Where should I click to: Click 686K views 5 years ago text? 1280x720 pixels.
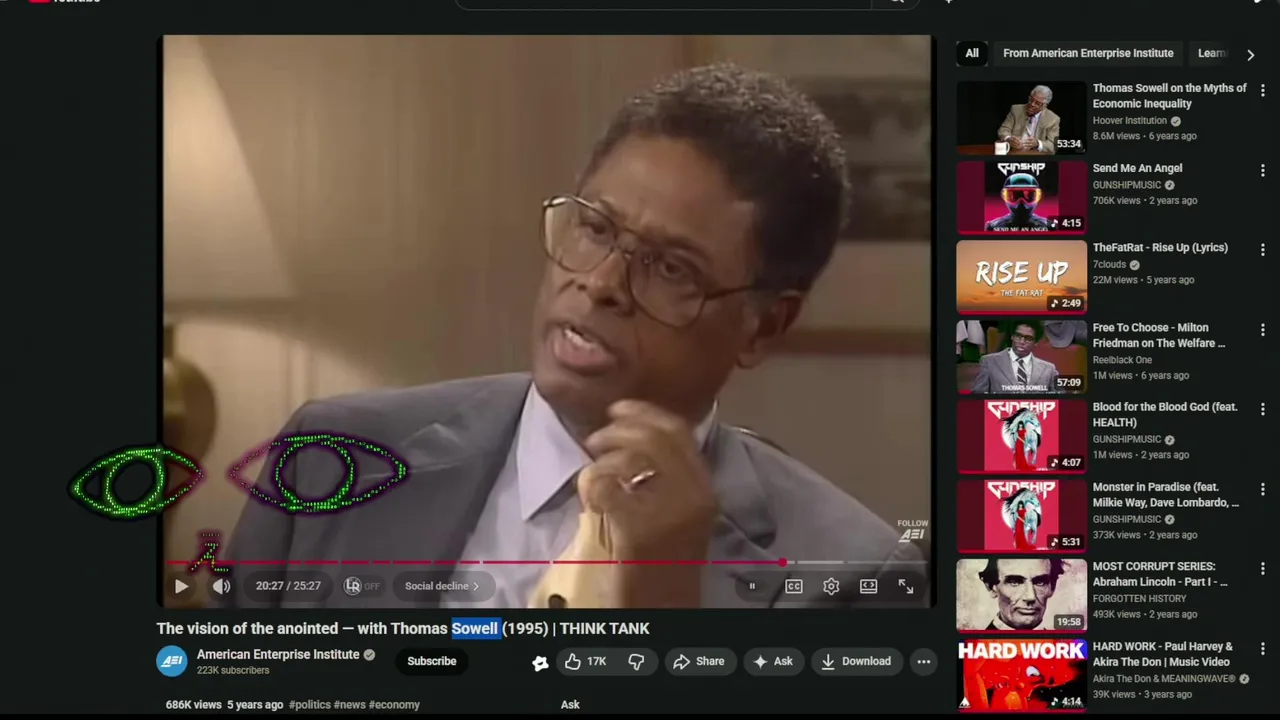(x=224, y=705)
